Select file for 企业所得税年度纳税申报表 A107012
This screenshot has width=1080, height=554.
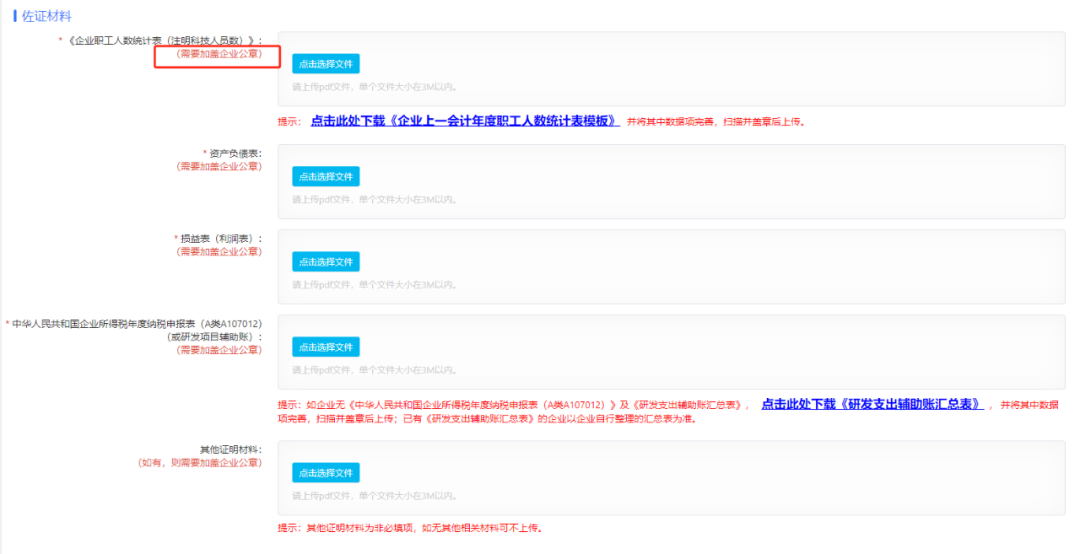[325, 347]
